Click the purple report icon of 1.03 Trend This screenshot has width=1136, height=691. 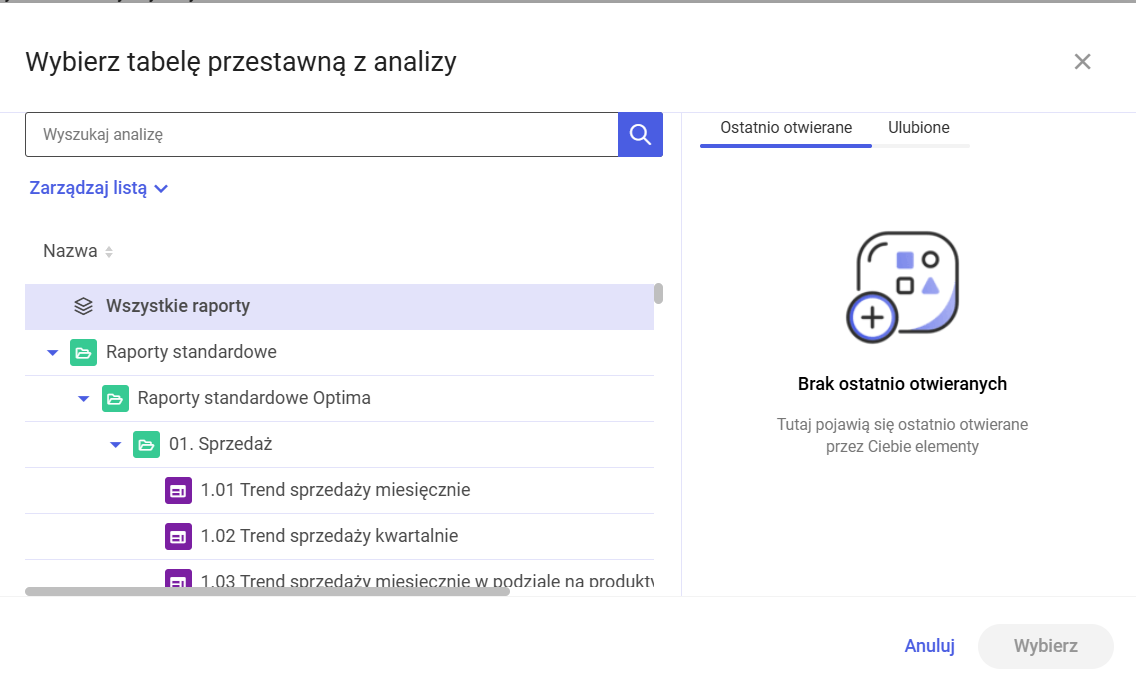point(178,579)
